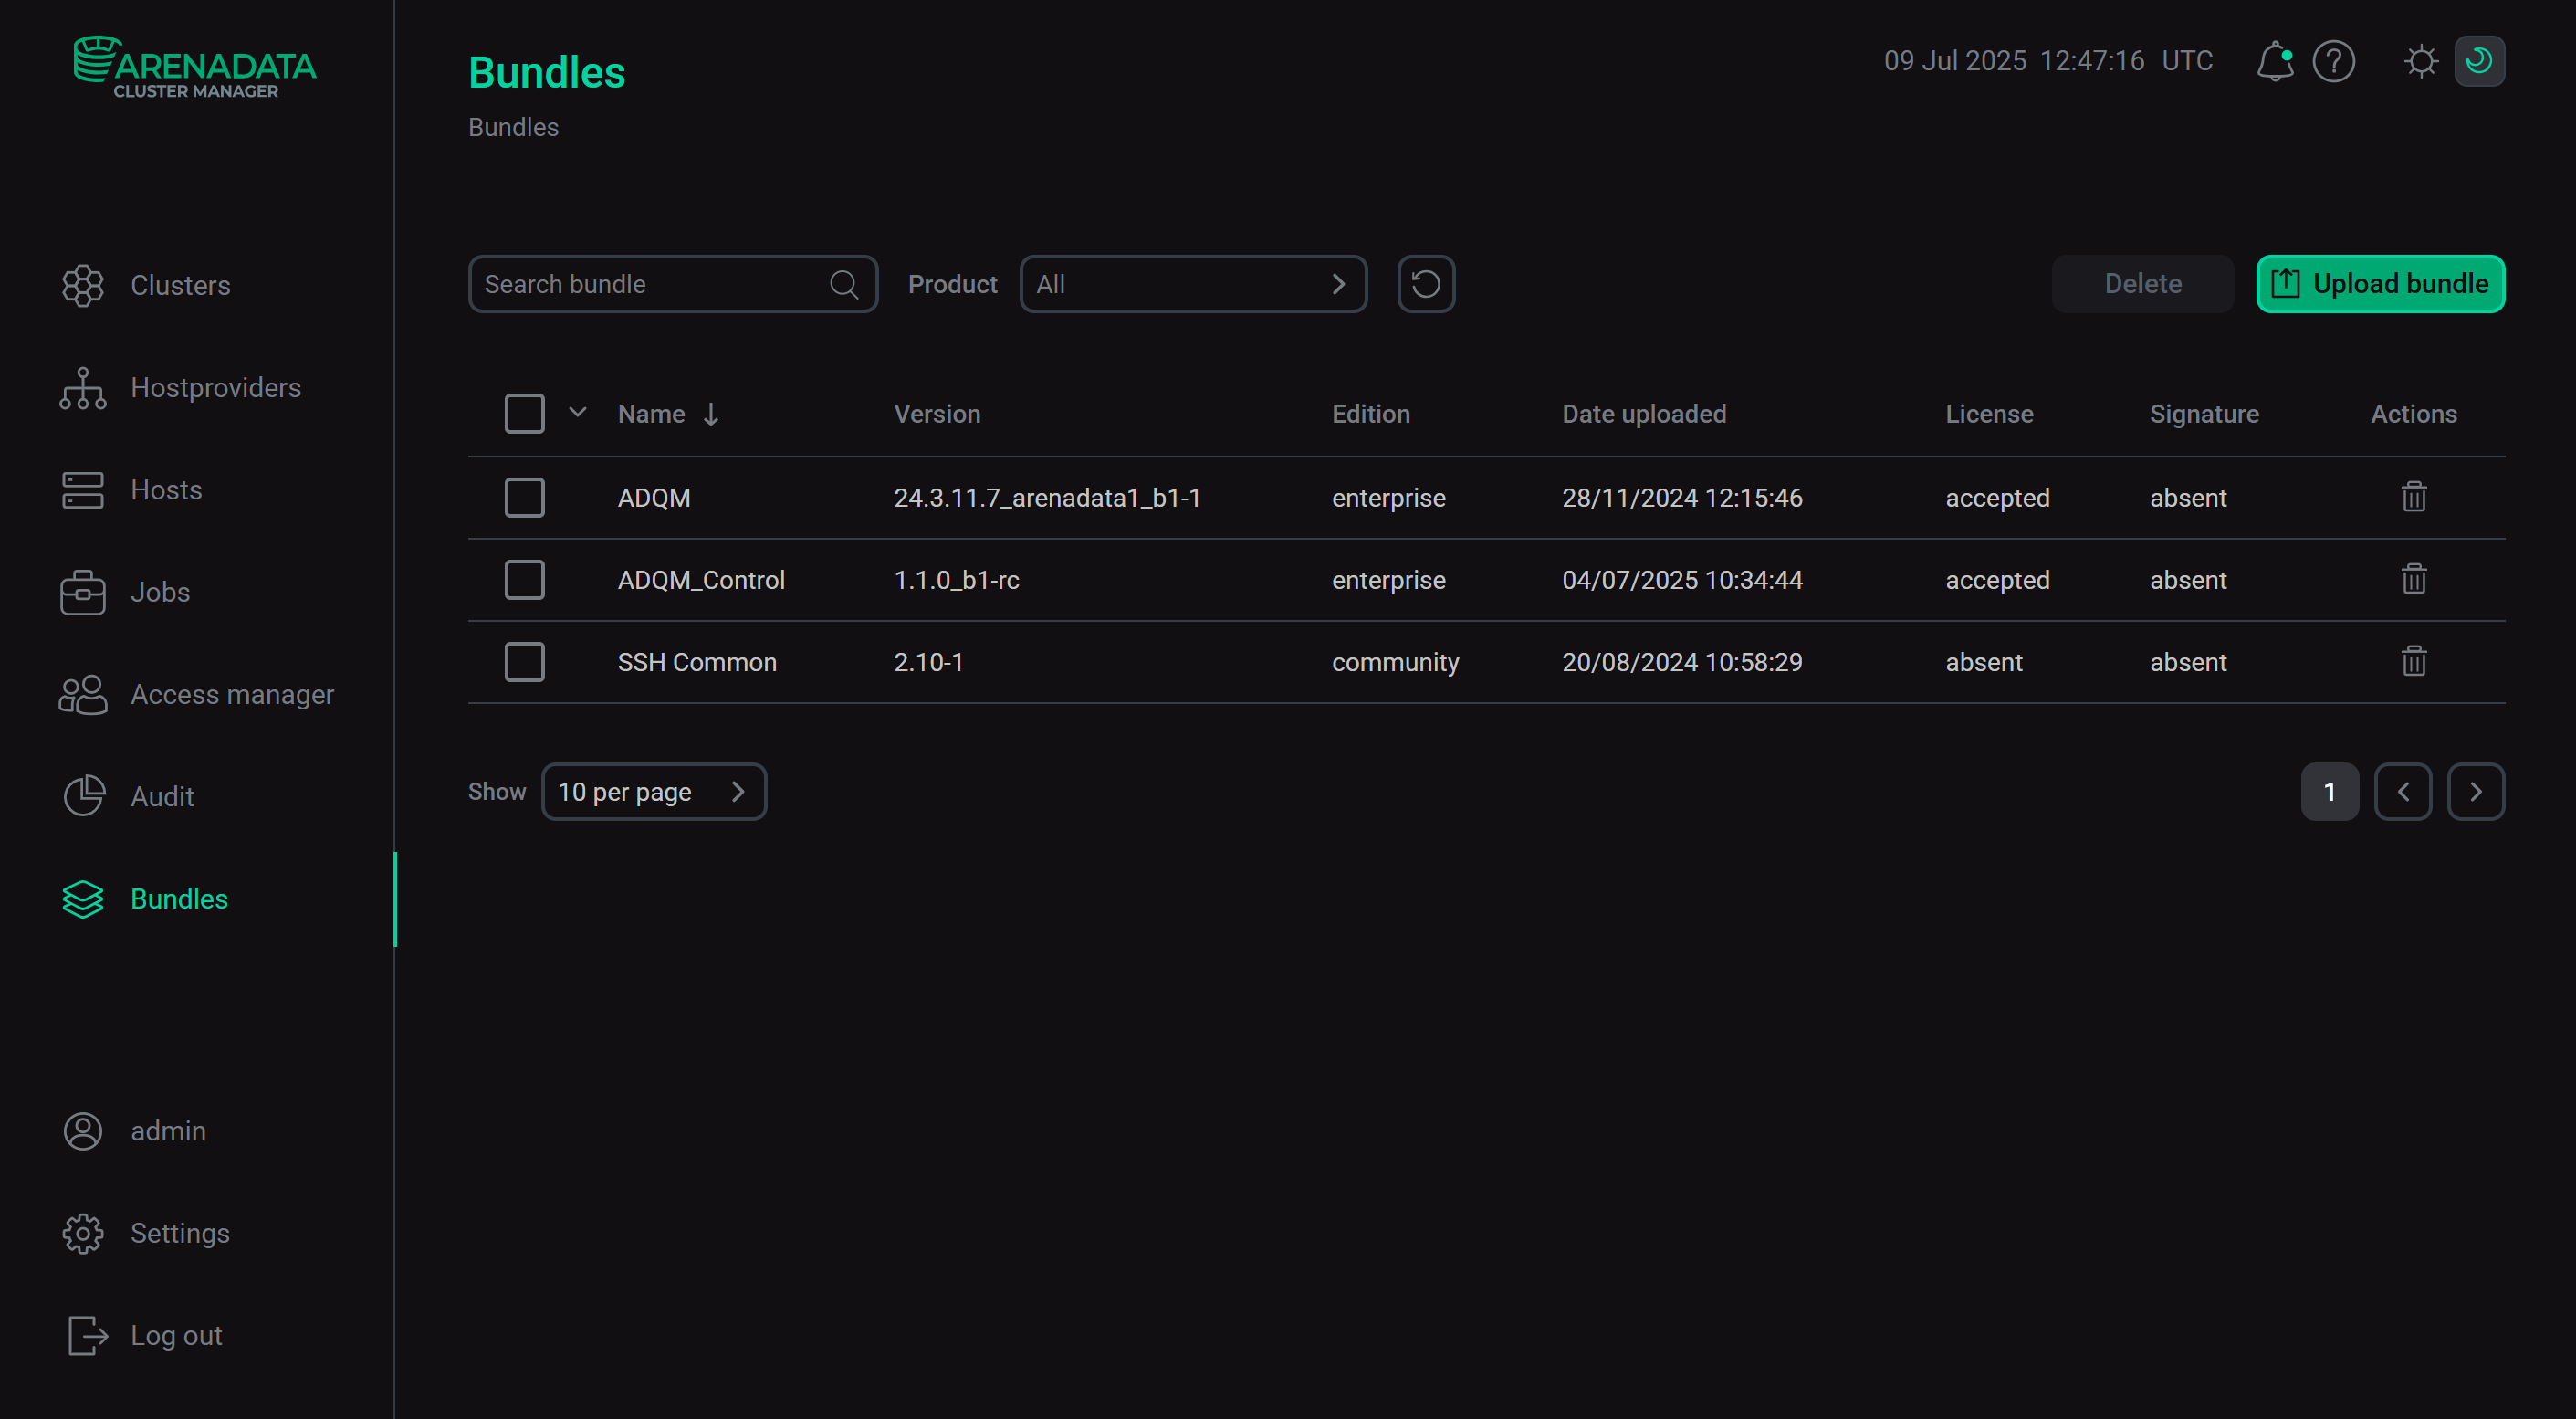Go to Clusters in the sidebar
The width and height of the screenshot is (2576, 1419).
pos(180,285)
